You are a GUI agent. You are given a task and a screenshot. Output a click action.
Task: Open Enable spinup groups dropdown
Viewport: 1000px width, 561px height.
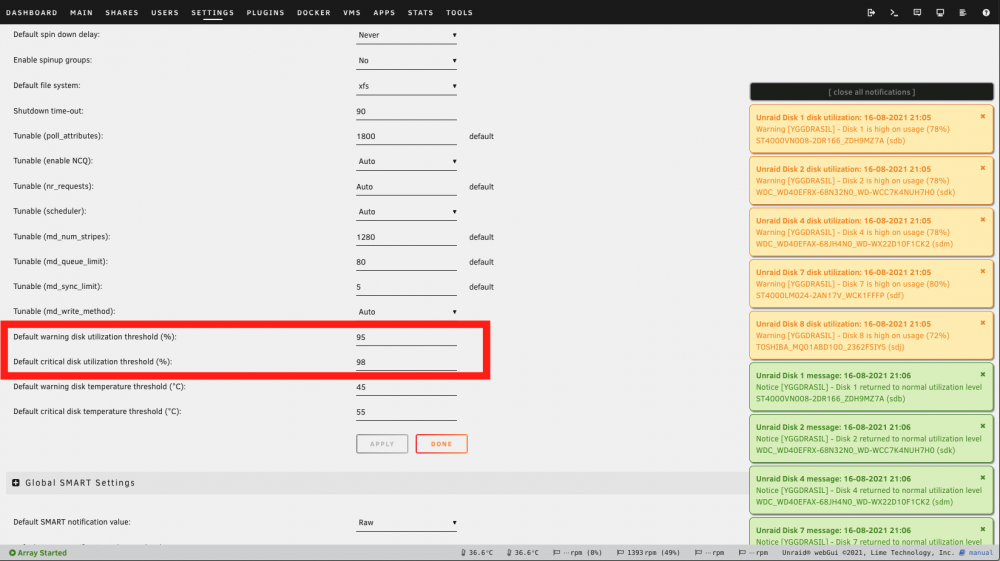tap(406, 61)
